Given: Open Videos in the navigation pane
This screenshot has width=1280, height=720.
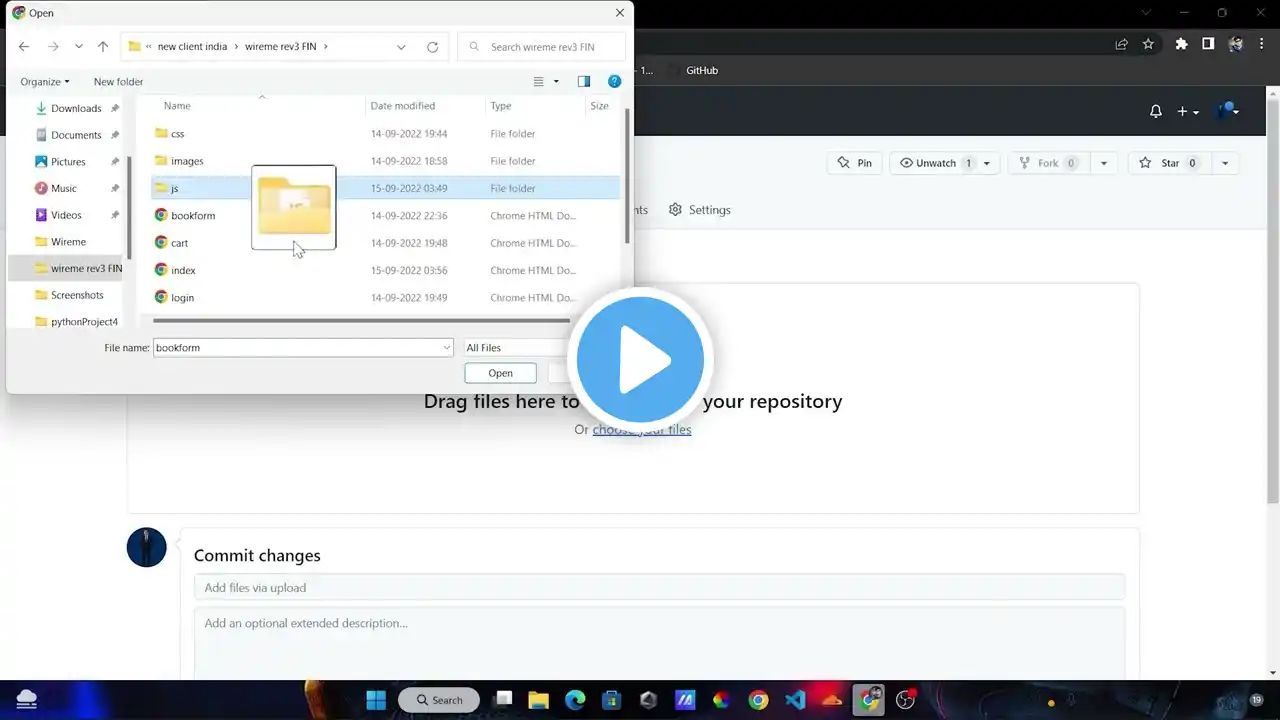Looking at the screenshot, I should [x=66, y=215].
